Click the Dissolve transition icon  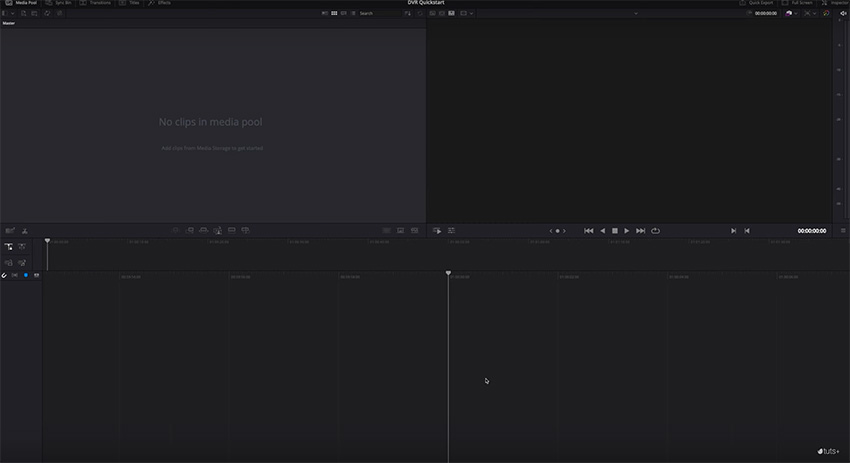click(401, 230)
